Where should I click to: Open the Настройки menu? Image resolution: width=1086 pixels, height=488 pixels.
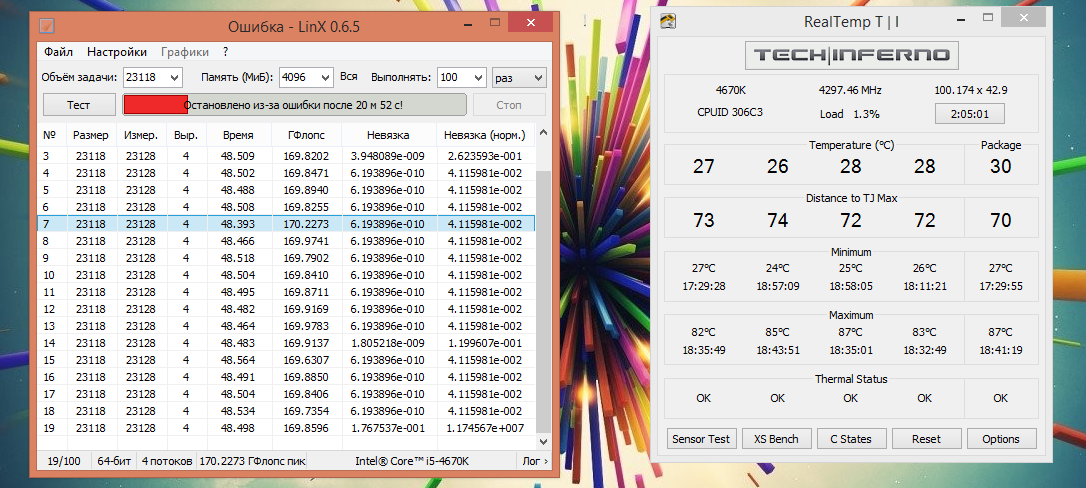(x=117, y=52)
